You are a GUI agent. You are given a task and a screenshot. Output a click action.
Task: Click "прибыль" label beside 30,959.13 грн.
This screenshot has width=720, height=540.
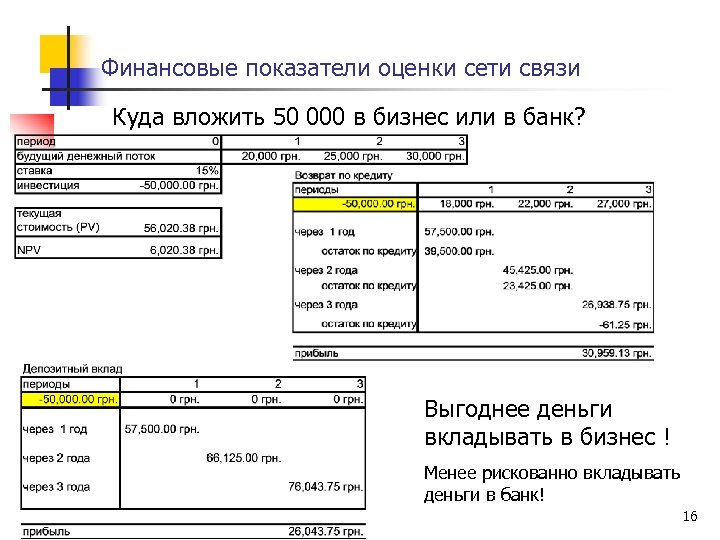316,354
